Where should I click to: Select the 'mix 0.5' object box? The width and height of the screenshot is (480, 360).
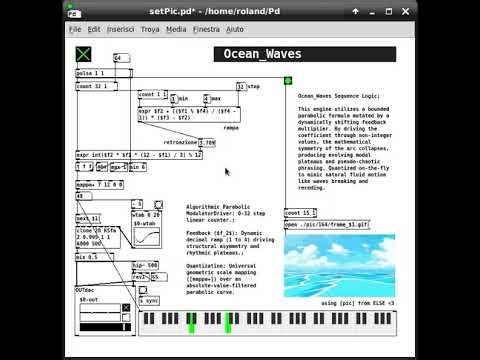point(95,257)
